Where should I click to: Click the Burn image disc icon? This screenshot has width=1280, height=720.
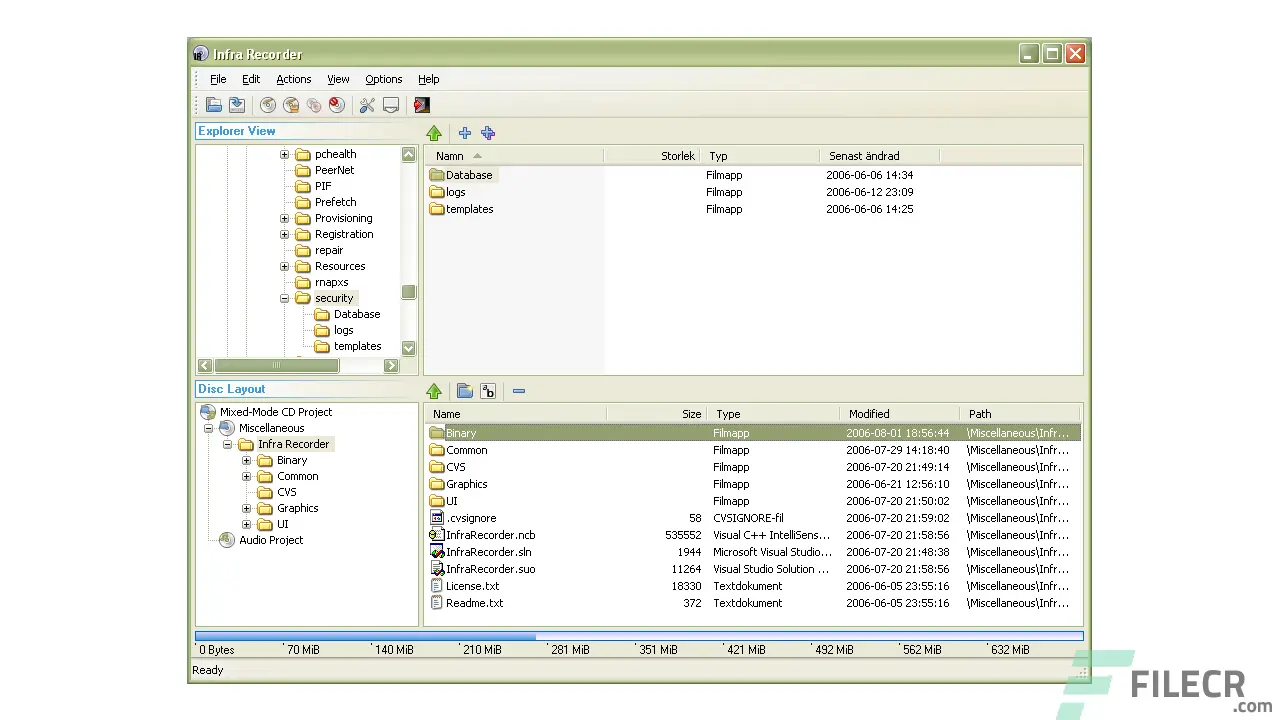point(291,105)
